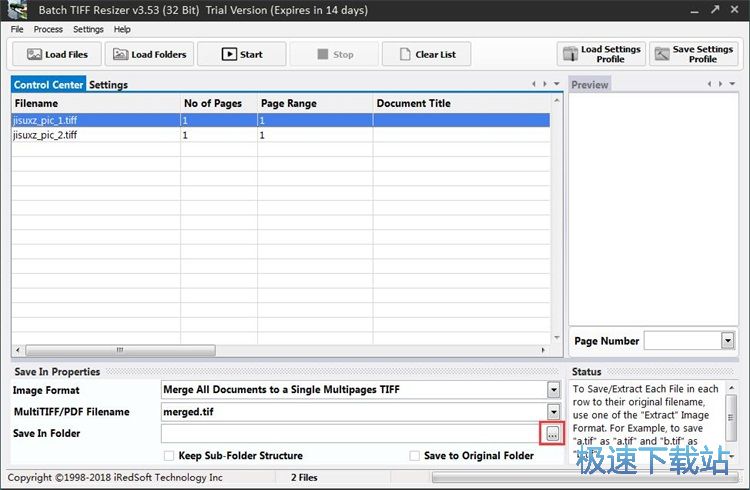Close the Batch TIFF Resizer window
Viewport: 750px width, 490px height.
pyautogui.click(x=735, y=10)
